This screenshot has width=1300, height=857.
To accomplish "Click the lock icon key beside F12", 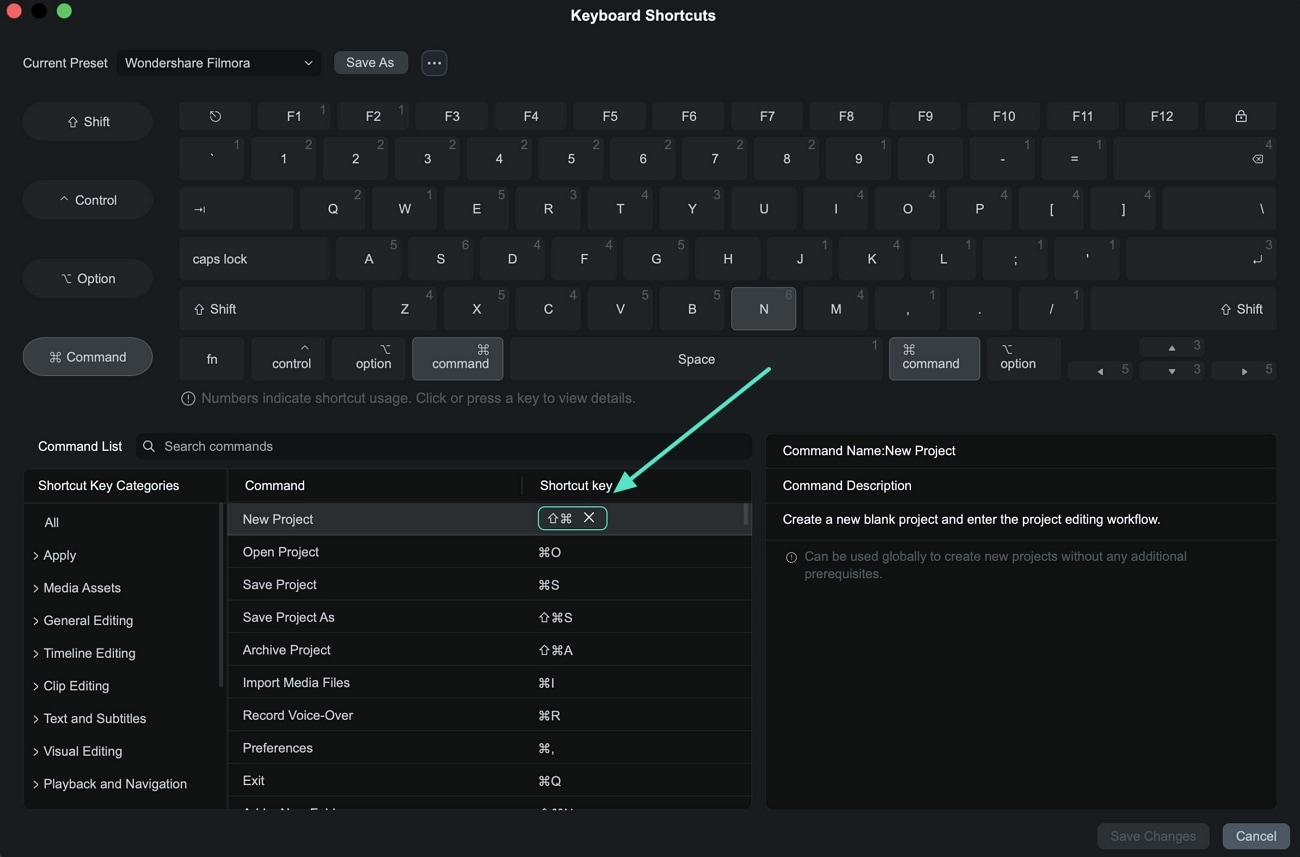I will tap(1240, 116).
